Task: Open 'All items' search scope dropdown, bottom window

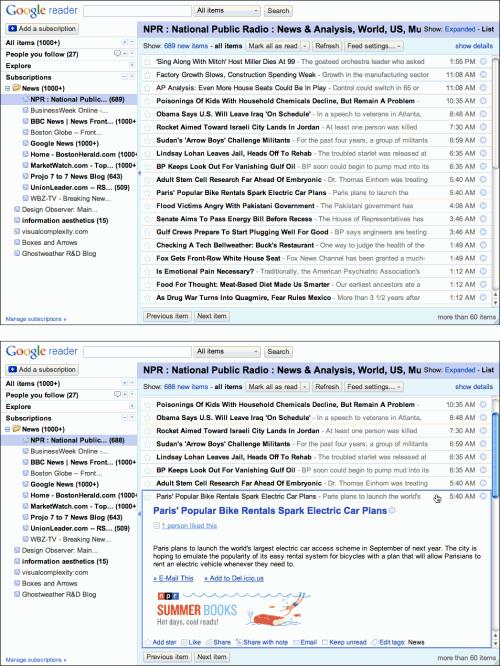Action: pos(227,352)
